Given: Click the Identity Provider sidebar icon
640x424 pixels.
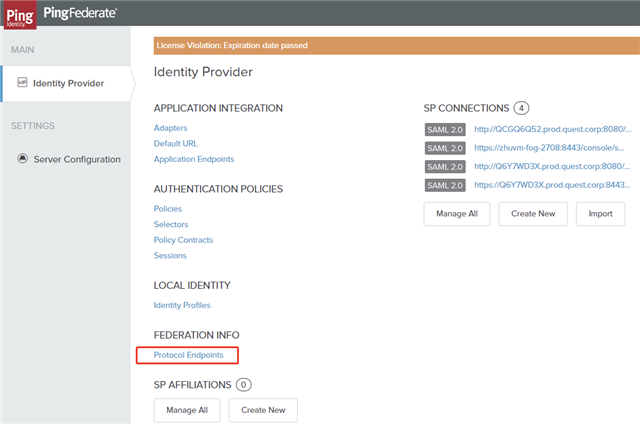Looking at the screenshot, I should (22, 82).
